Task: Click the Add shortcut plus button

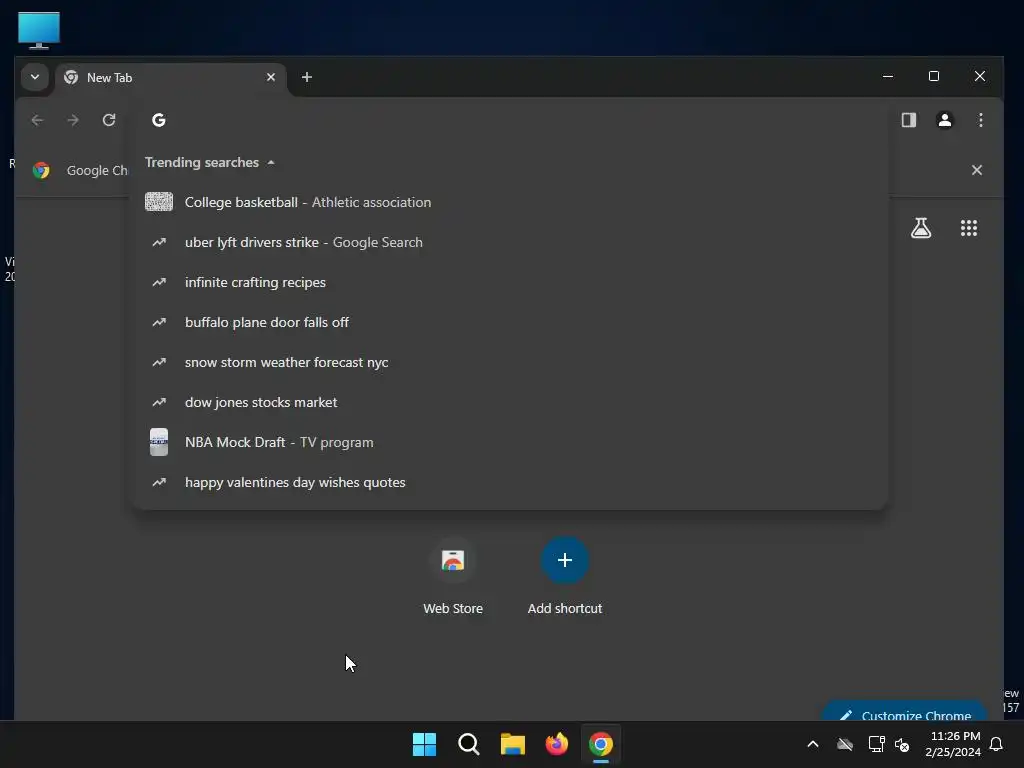Action: point(565,560)
